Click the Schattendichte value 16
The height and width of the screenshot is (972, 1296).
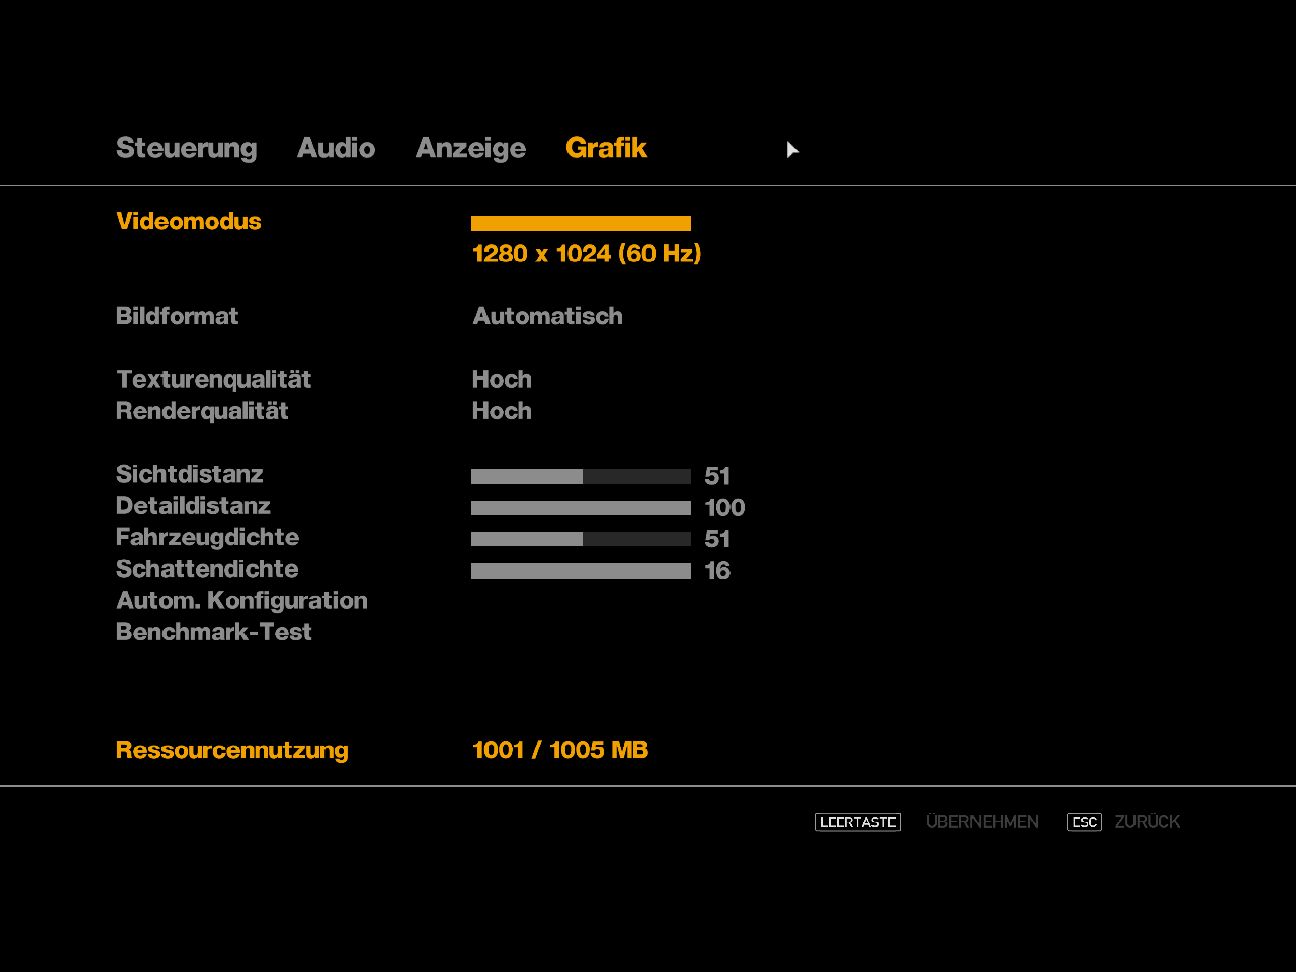click(x=717, y=571)
